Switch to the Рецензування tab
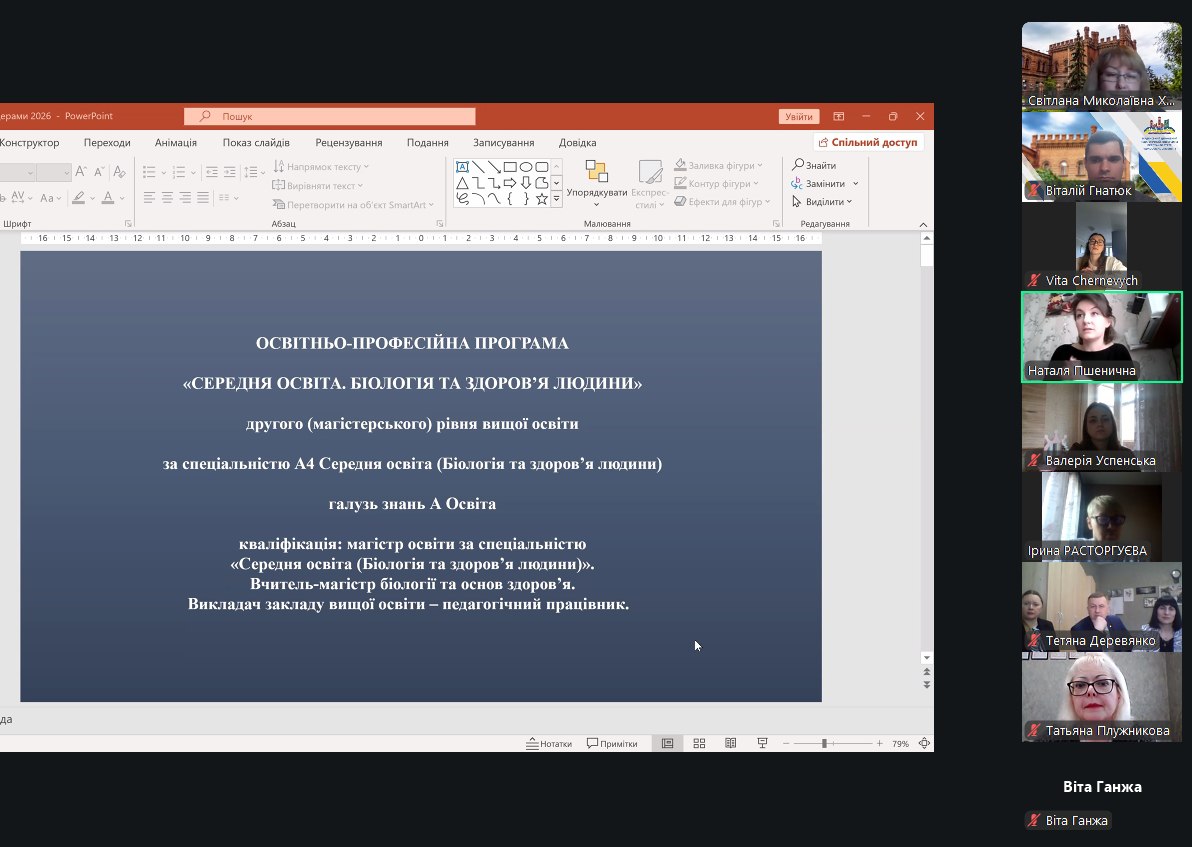Screen dimensions: 1192x847 pyautogui.click(x=348, y=143)
